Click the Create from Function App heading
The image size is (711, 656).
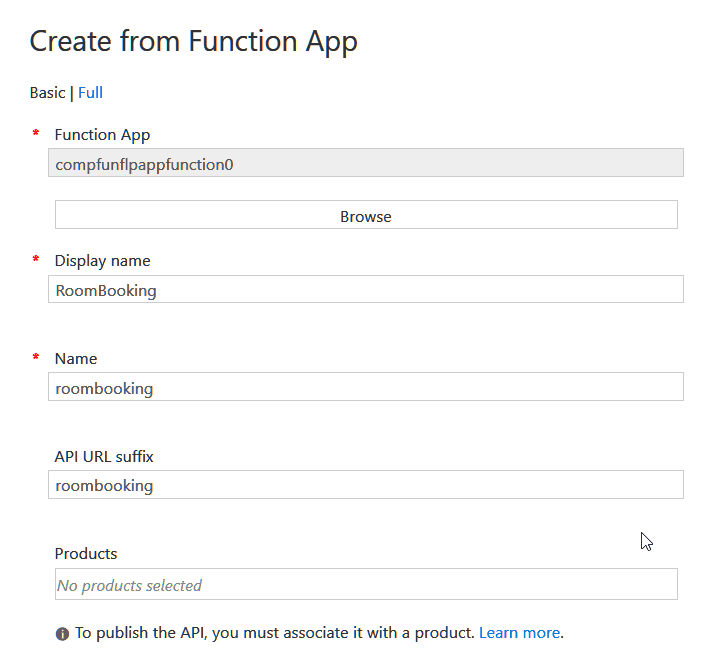click(x=194, y=42)
